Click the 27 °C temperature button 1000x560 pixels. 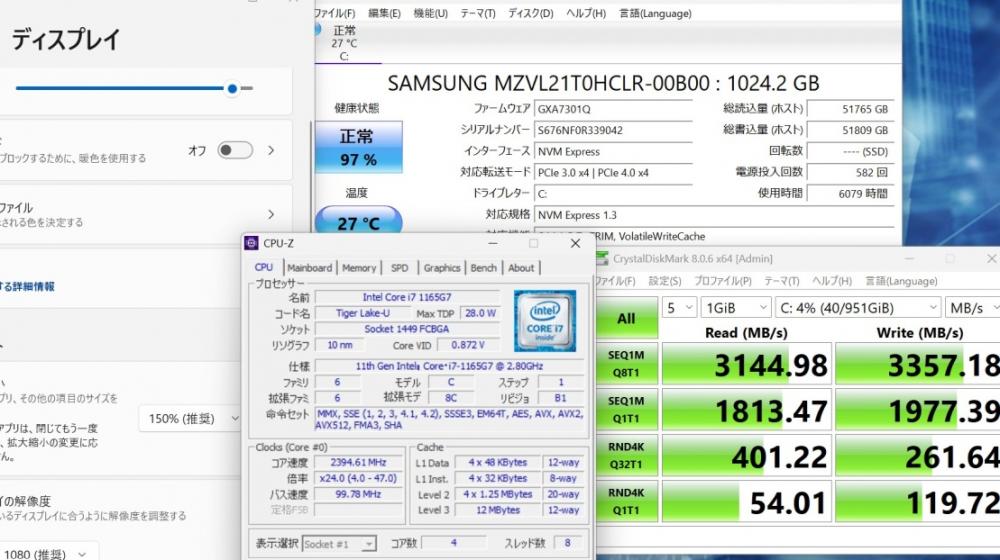tap(358, 221)
